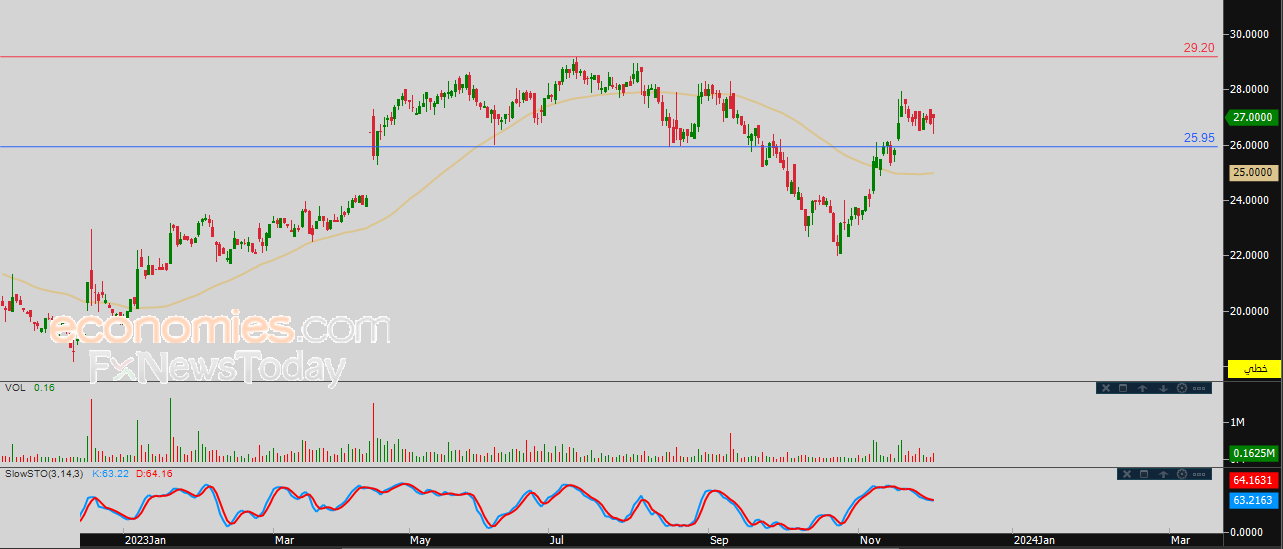
Task: Click the 25.95 support line label
Action: (x=1199, y=138)
